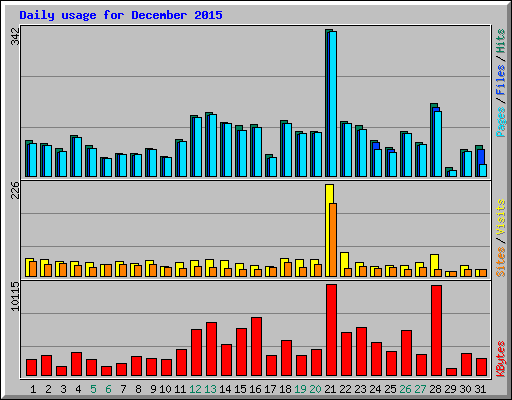Click the Sites legend label
This screenshot has width=512, height=400.
coord(501,262)
